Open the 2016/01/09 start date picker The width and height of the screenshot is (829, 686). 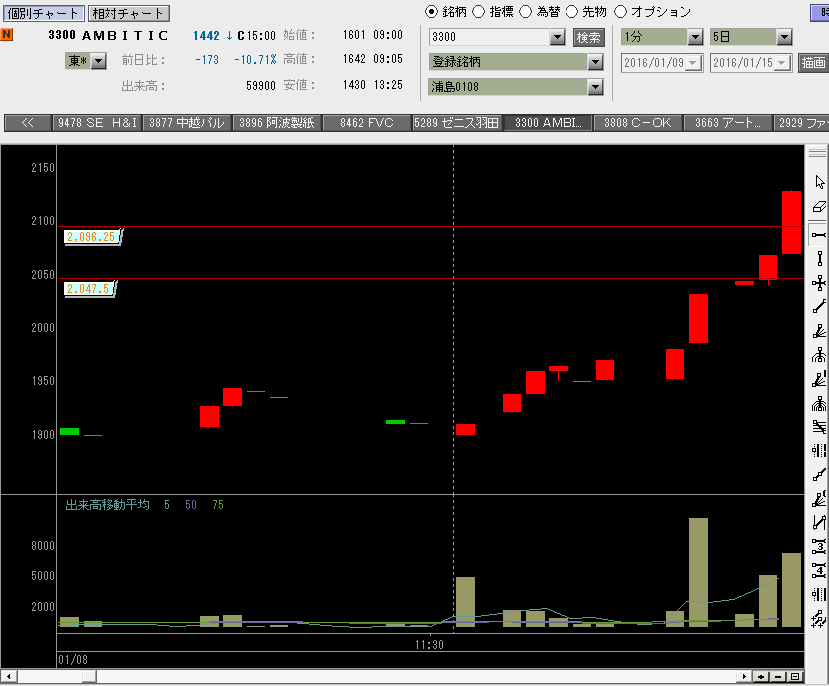(x=694, y=63)
